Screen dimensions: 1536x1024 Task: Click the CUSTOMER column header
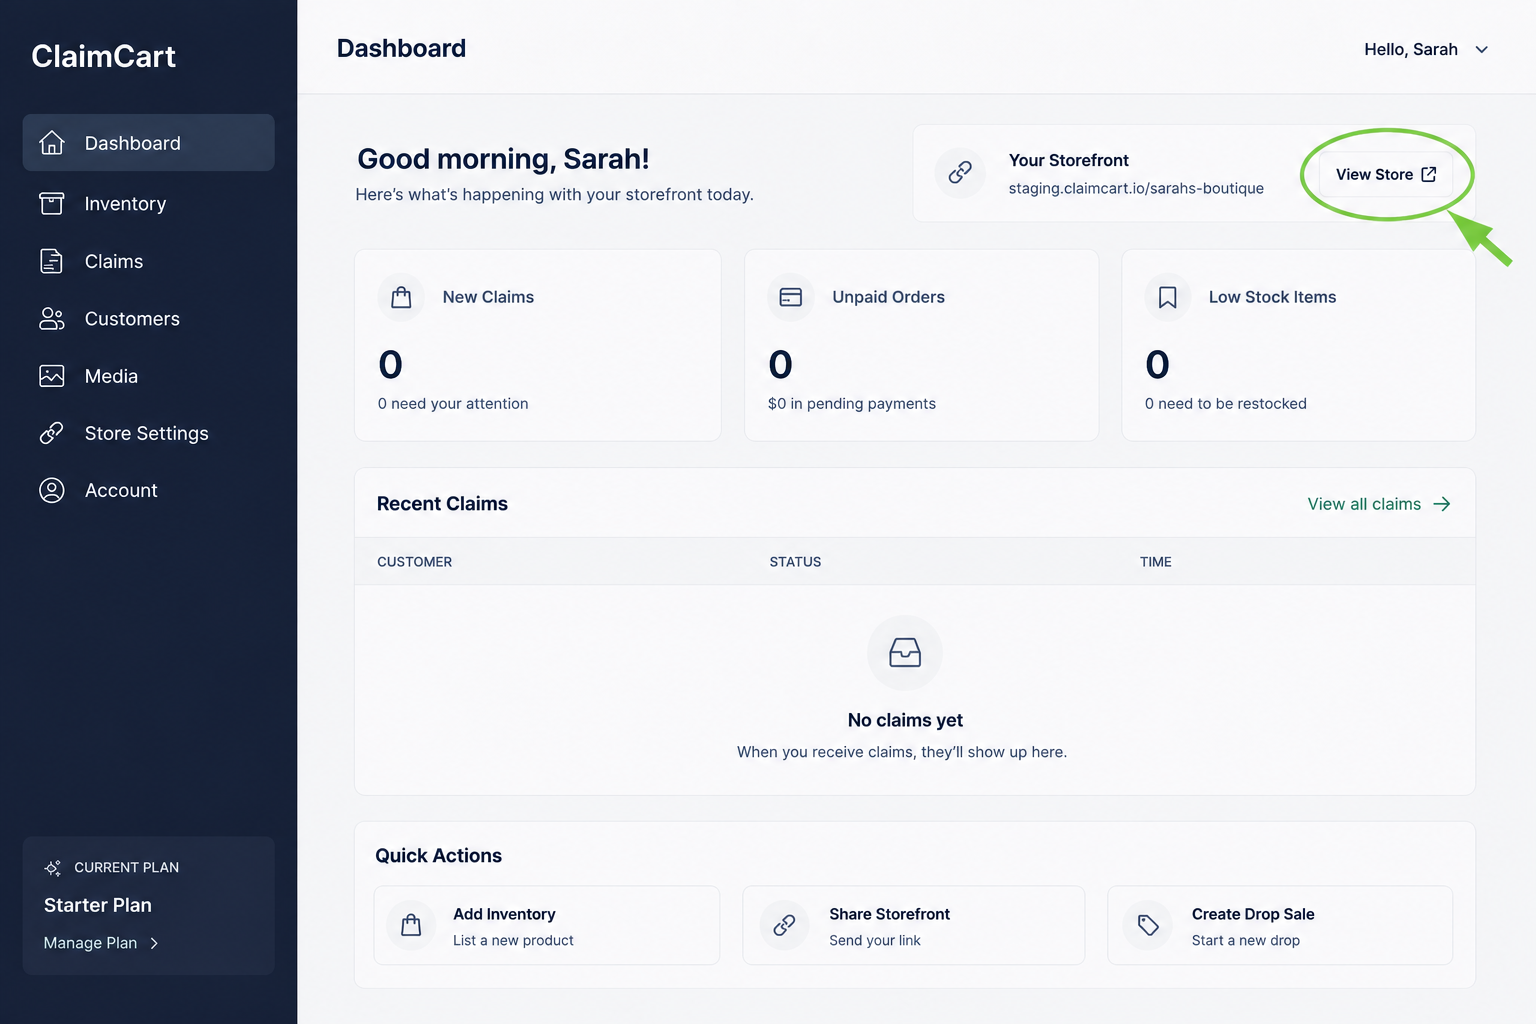(414, 562)
